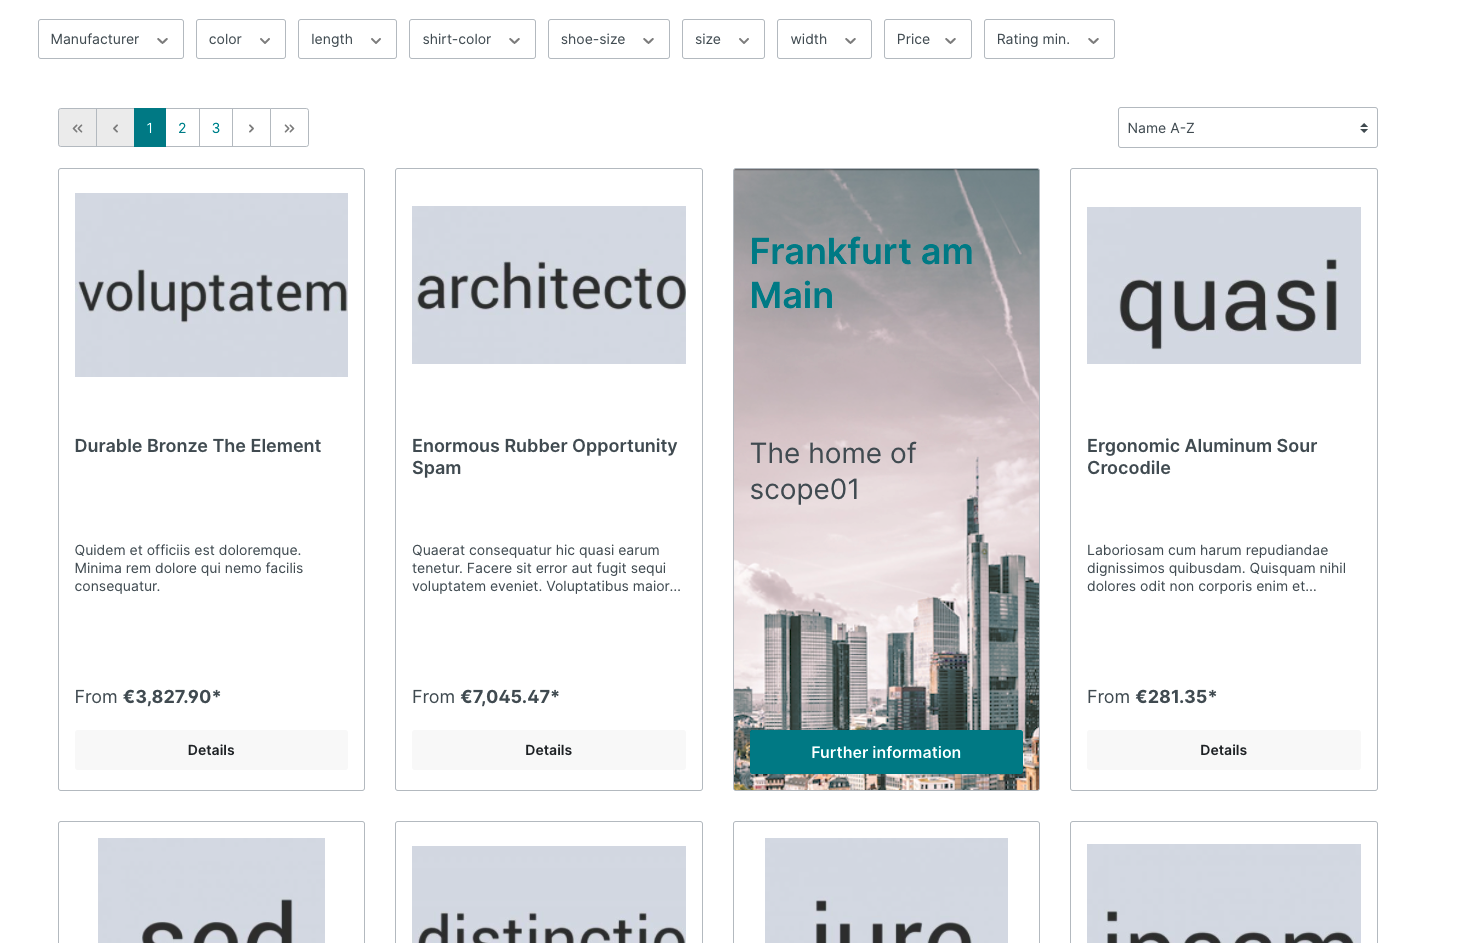This screenshot has width=1479, height=943.
Task: View Details for Durable Bronze The Element
Action: pyautogui.click(x=211, y=750)
